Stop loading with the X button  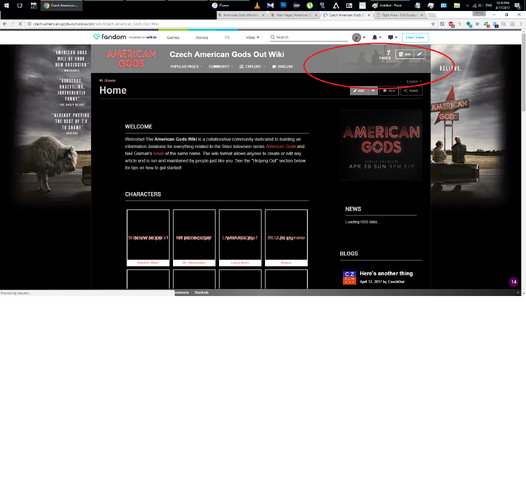click(x=20, y=24)
